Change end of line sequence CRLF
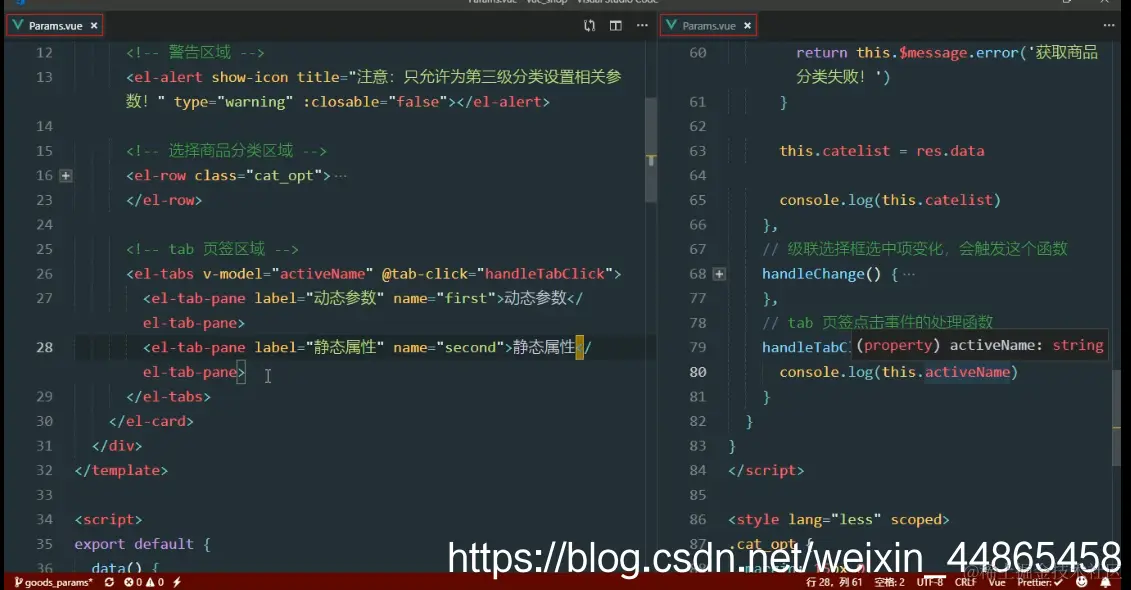The width and height of the screenshot is (1131, 590). [965, 582]
